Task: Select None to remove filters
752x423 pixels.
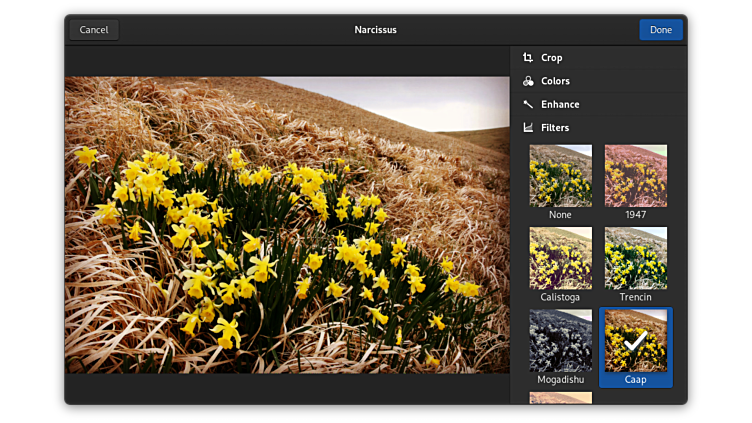Action: point(560,176)
